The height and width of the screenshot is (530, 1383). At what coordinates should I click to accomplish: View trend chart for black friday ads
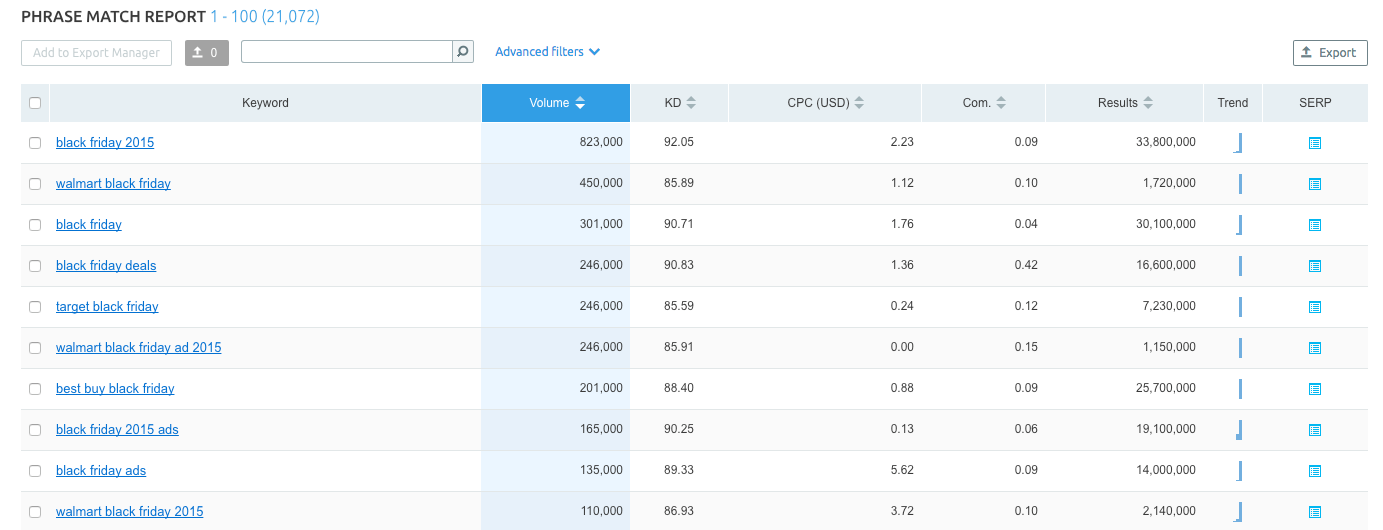click(x=1239, y=471)
